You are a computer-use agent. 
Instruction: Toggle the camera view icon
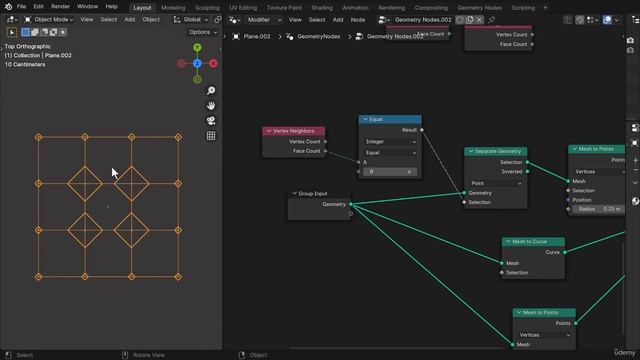(211, 121)
